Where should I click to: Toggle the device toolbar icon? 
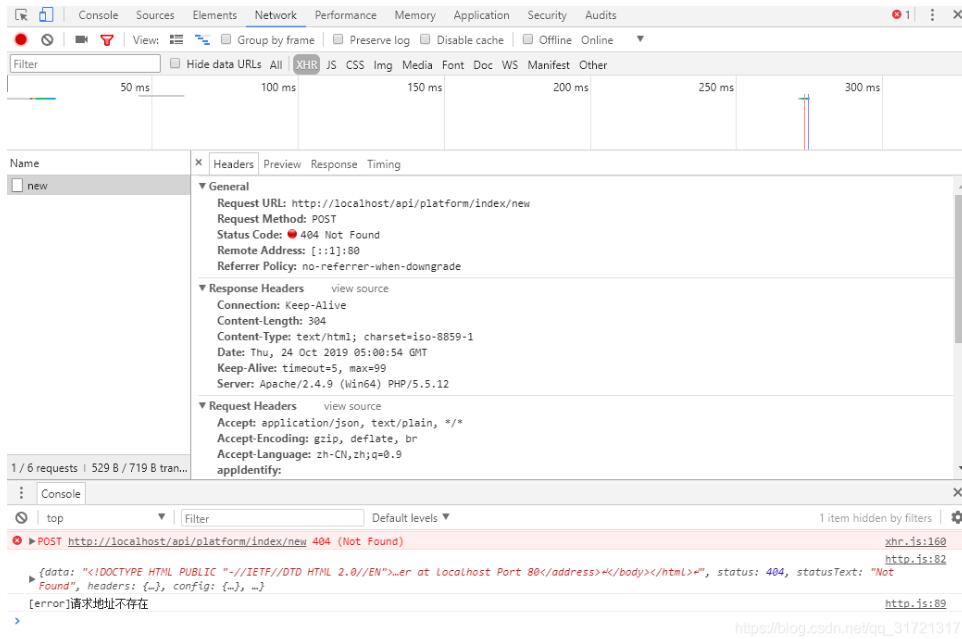tap(45, 15)
